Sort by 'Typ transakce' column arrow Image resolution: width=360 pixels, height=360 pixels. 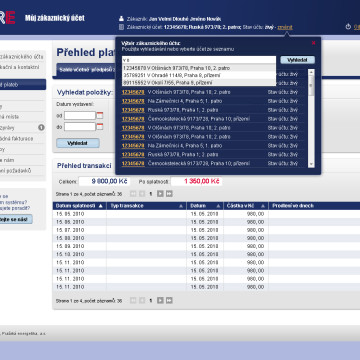[x=181, y=206]
